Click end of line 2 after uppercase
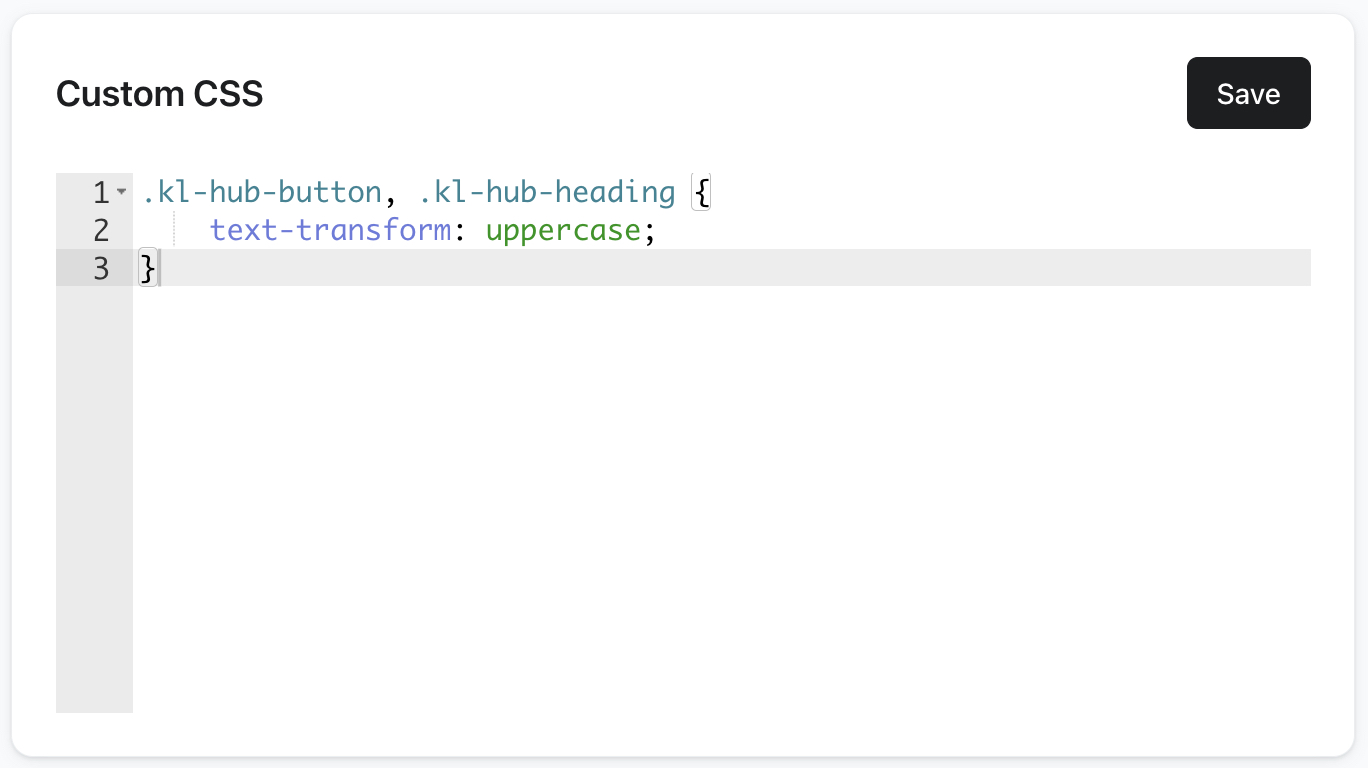1368x768 pixels. (x=670, y=230)
